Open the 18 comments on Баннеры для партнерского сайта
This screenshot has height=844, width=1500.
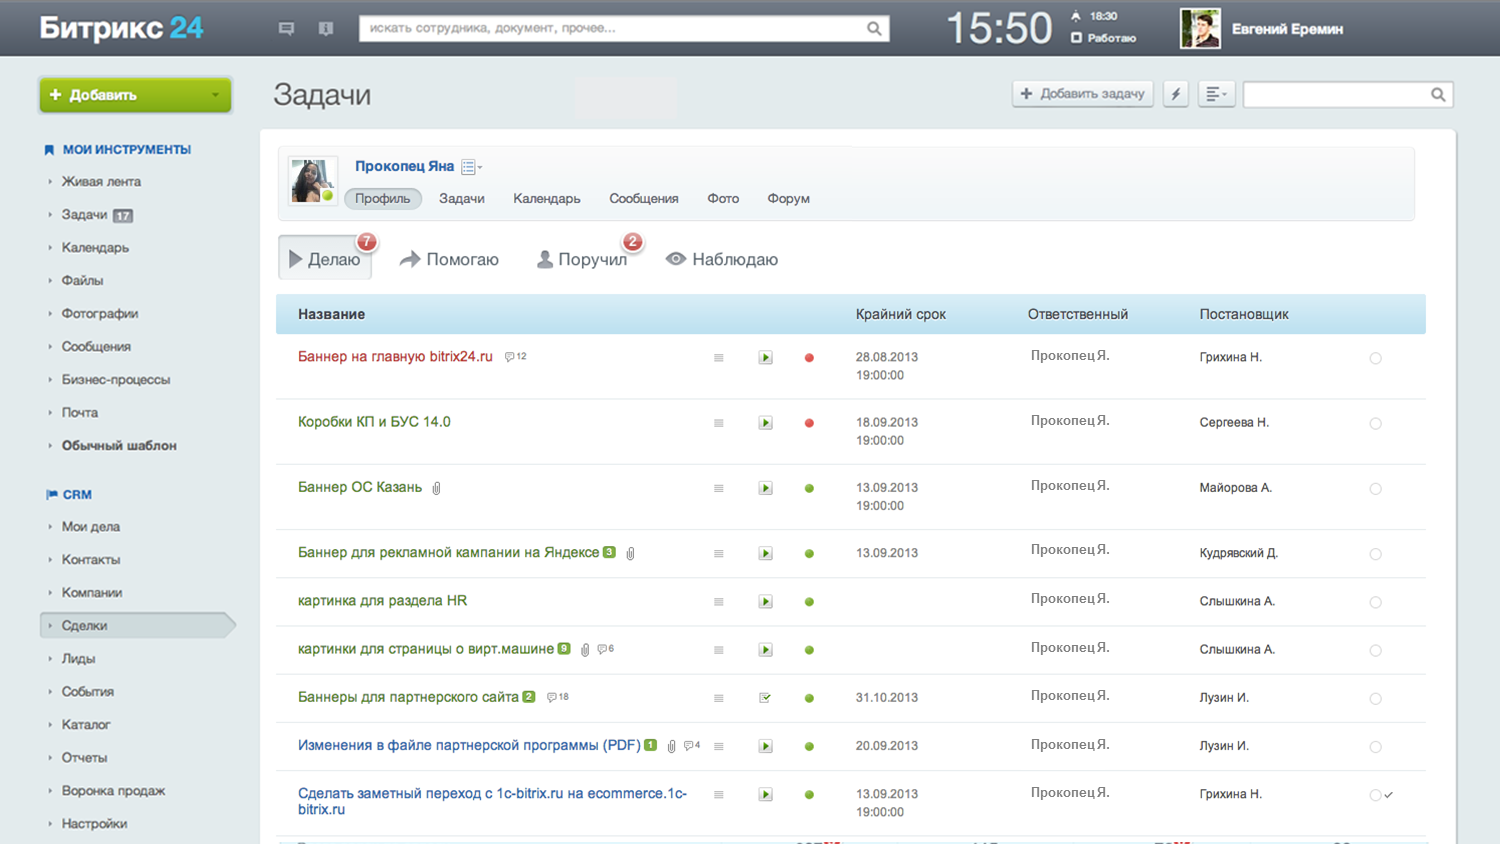557,697
